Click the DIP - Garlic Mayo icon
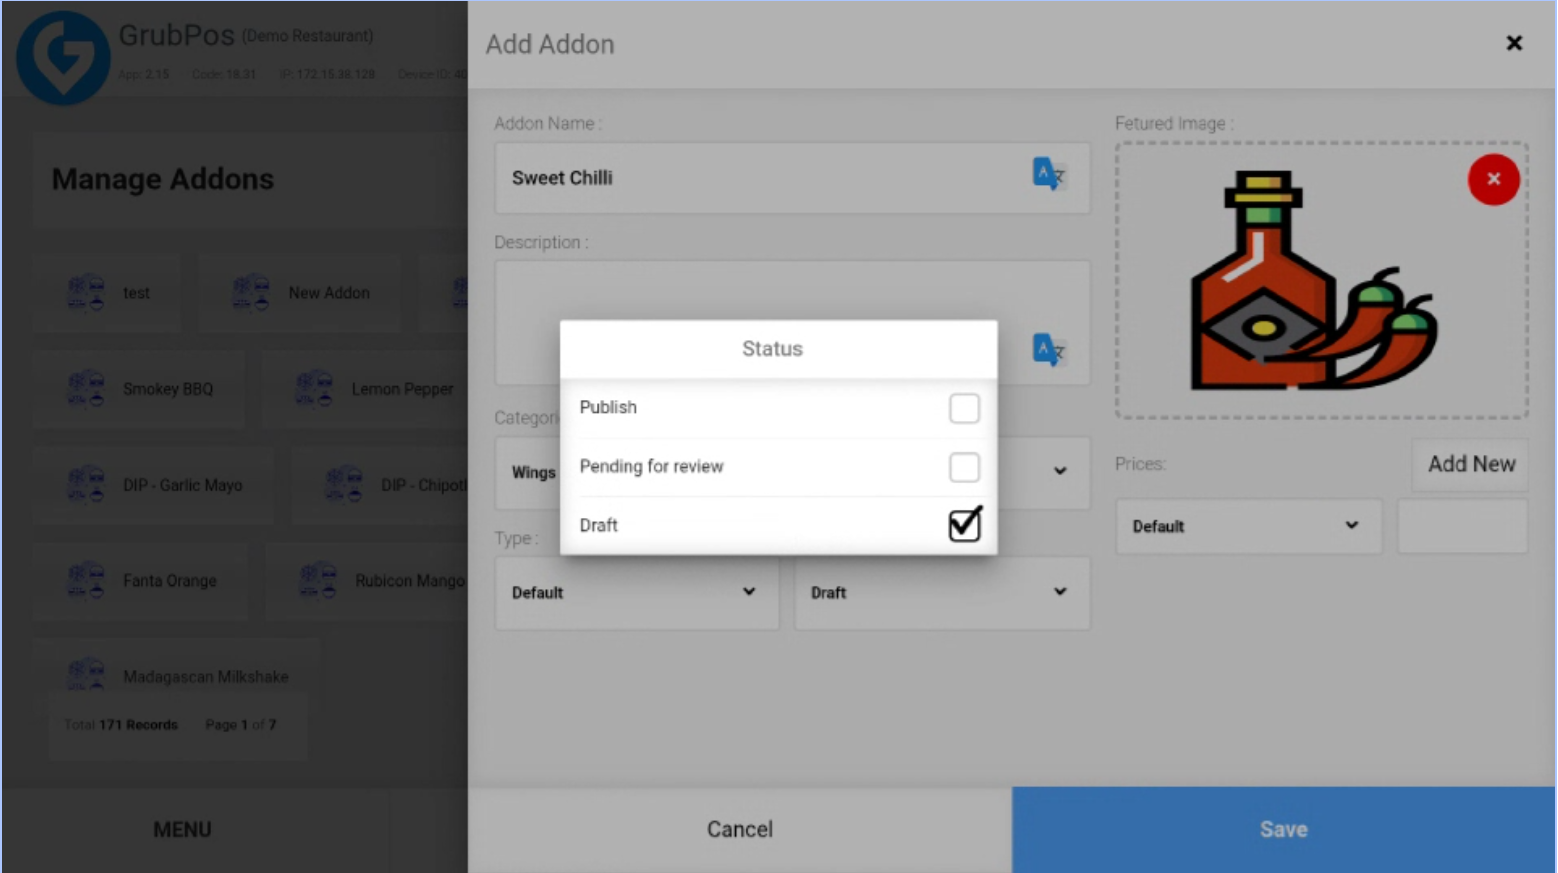The width and height of the screenshot is (1558, 873). pos(86,484)
